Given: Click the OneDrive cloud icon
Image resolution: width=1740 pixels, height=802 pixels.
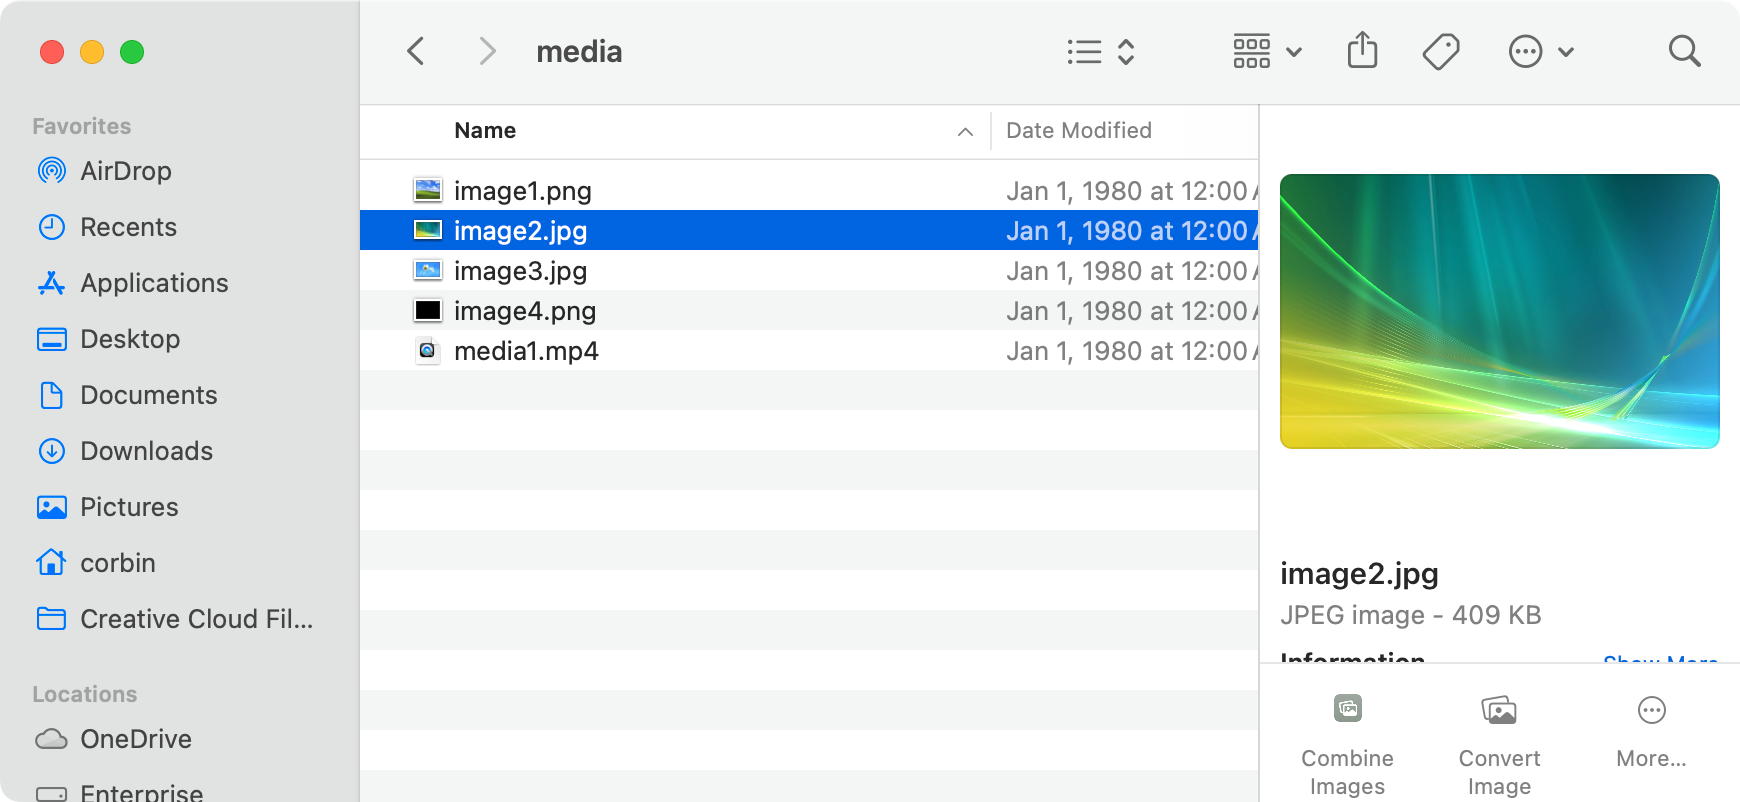Looking at the screenshot, I should [x=52, y=739].
